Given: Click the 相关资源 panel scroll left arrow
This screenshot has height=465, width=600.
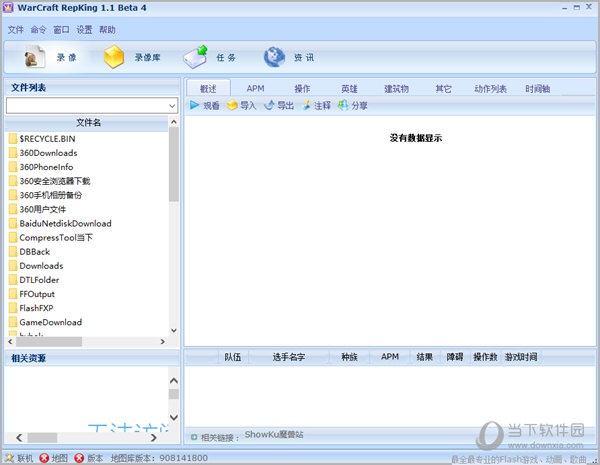Looking at the screenshot, I should (x=19, y=437).
